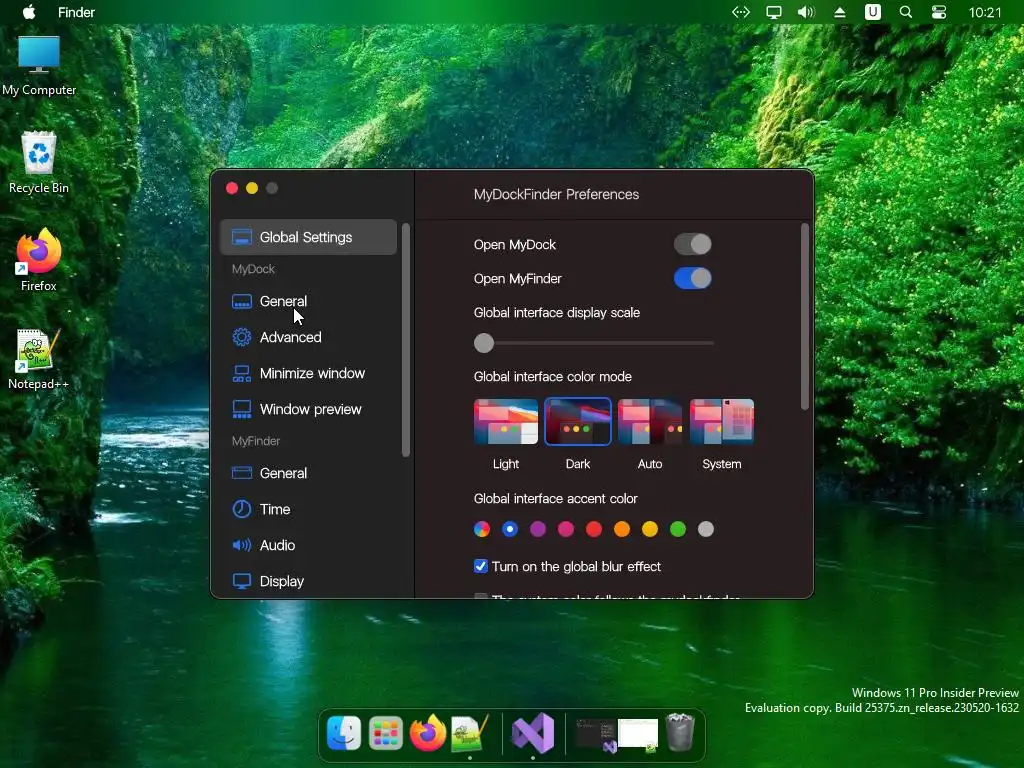Pick the yellow accent color
Screen dimensions: 1024x768
[x=650, y=529]
